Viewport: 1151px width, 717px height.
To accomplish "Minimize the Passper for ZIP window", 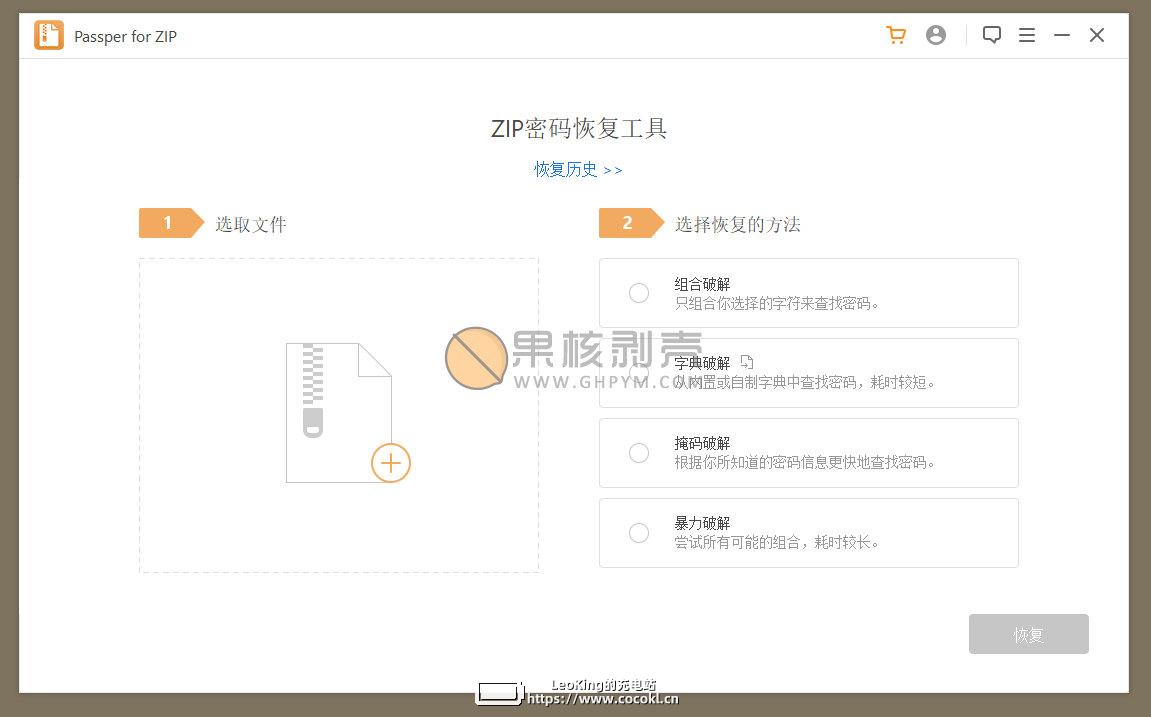I will [x=1061, y=35].
